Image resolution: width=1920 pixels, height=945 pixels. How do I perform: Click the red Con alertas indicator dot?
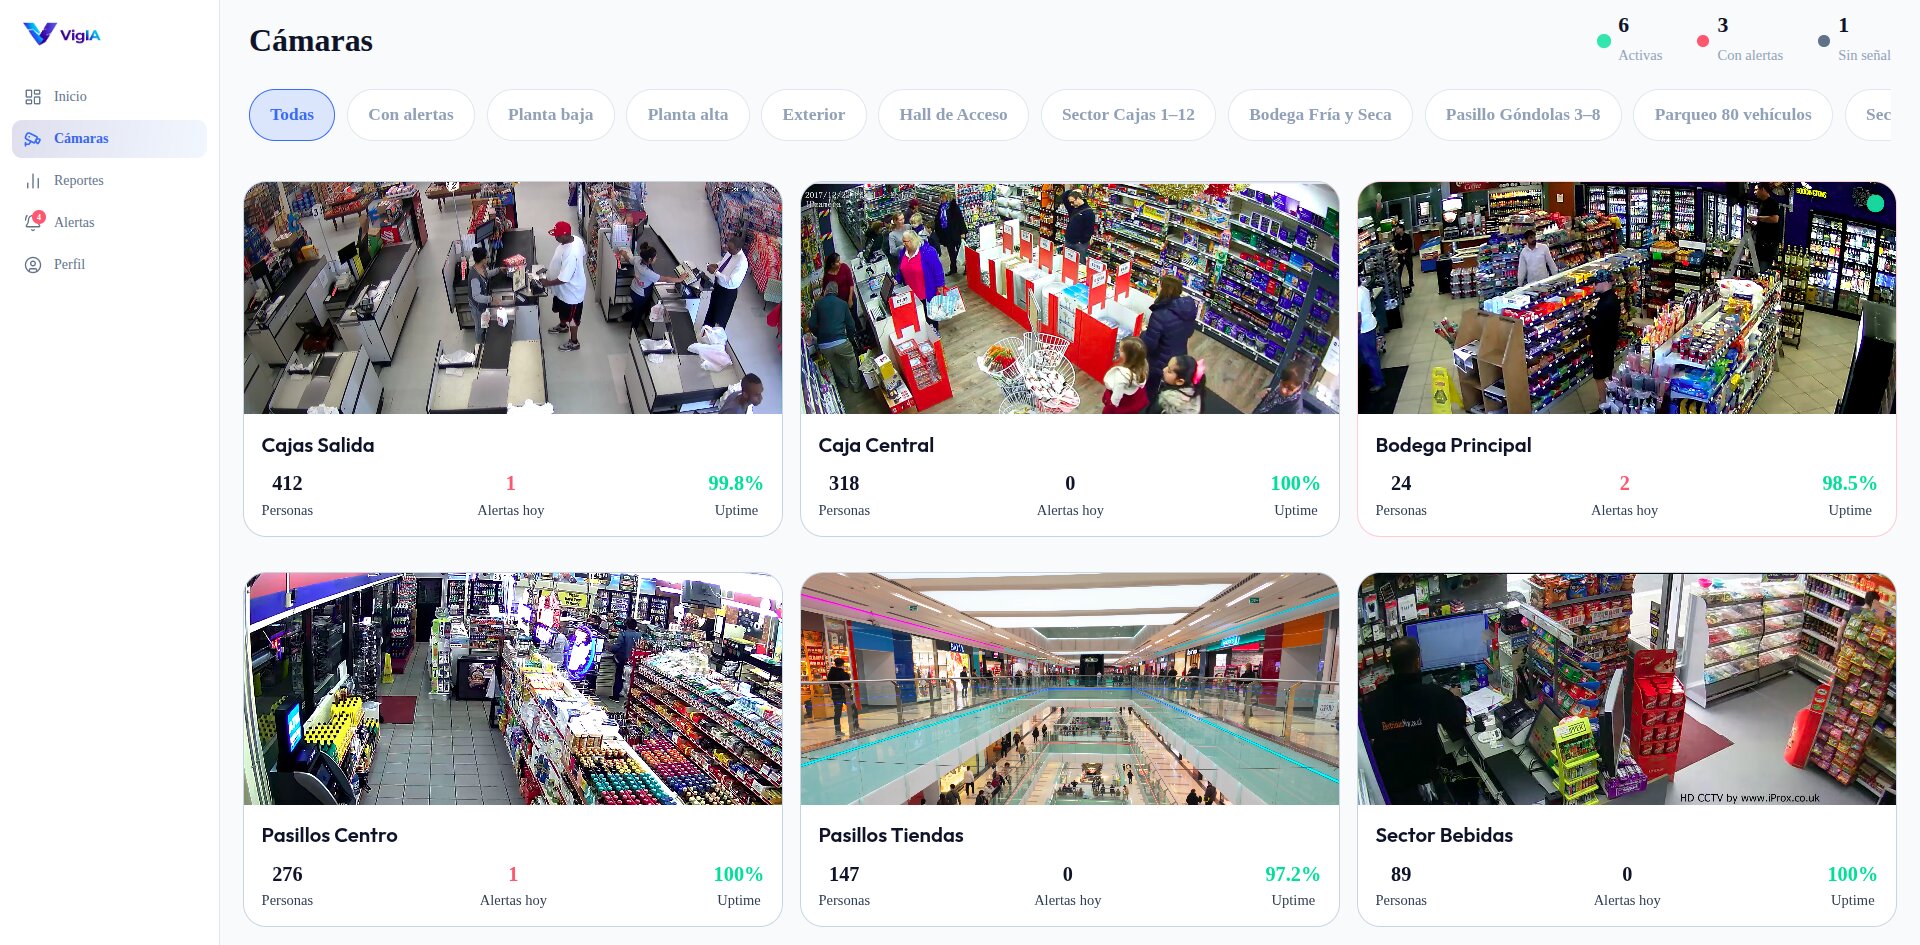(x=1703, y=41)
